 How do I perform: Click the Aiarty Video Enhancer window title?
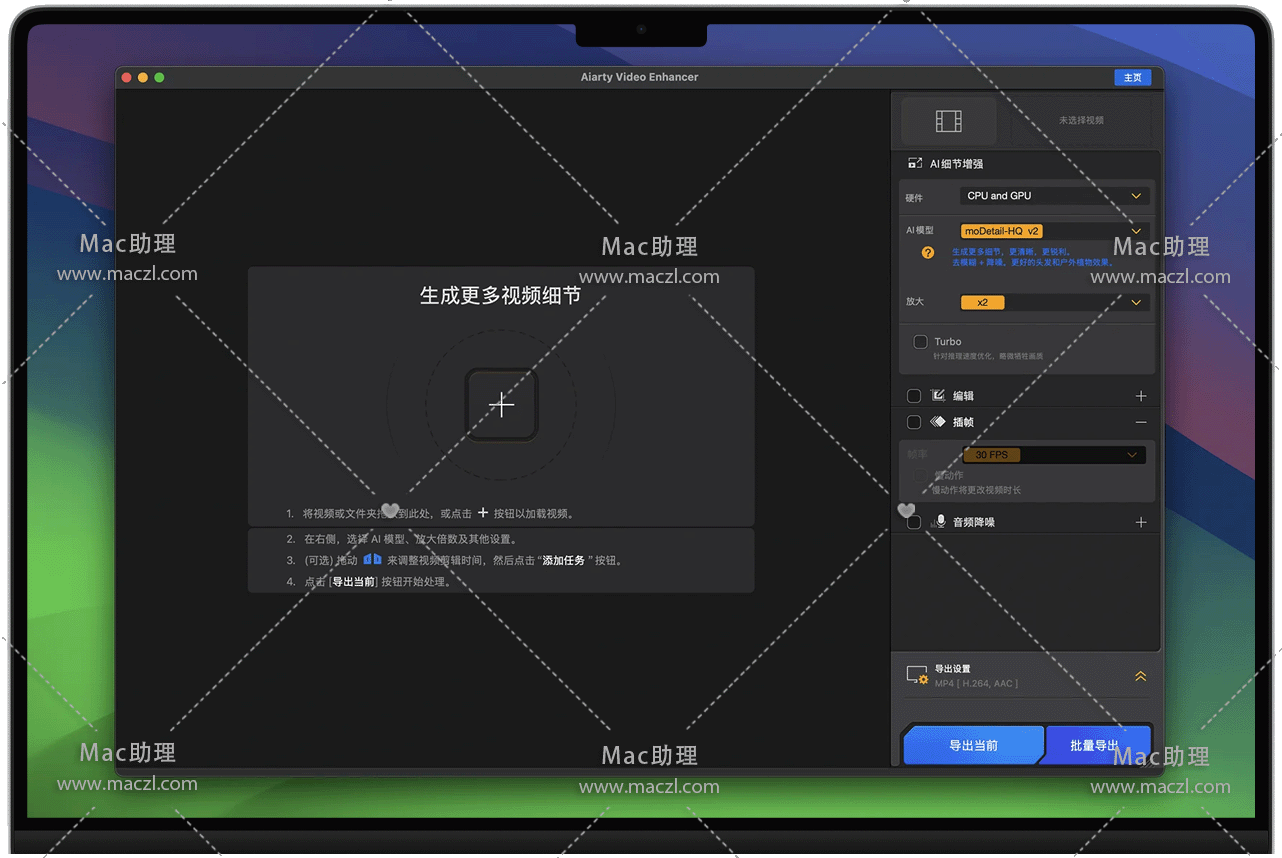(640, 77)
